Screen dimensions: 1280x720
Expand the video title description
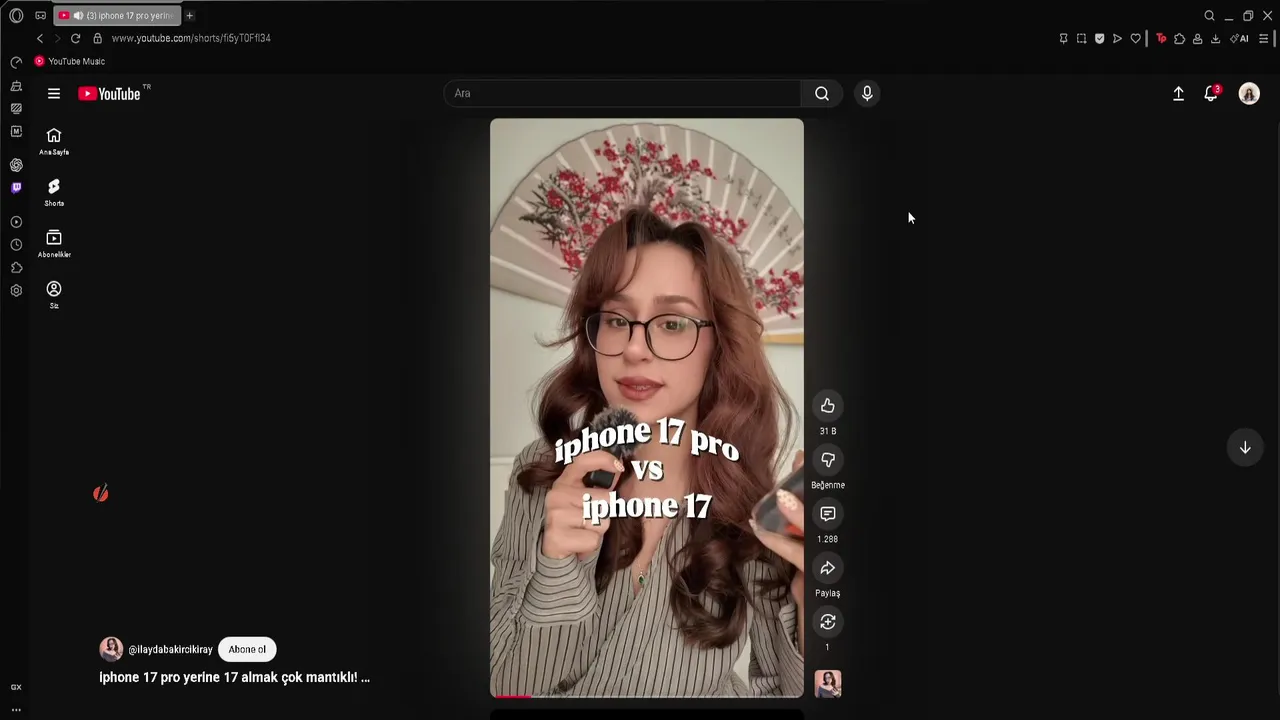coord(234,677)
